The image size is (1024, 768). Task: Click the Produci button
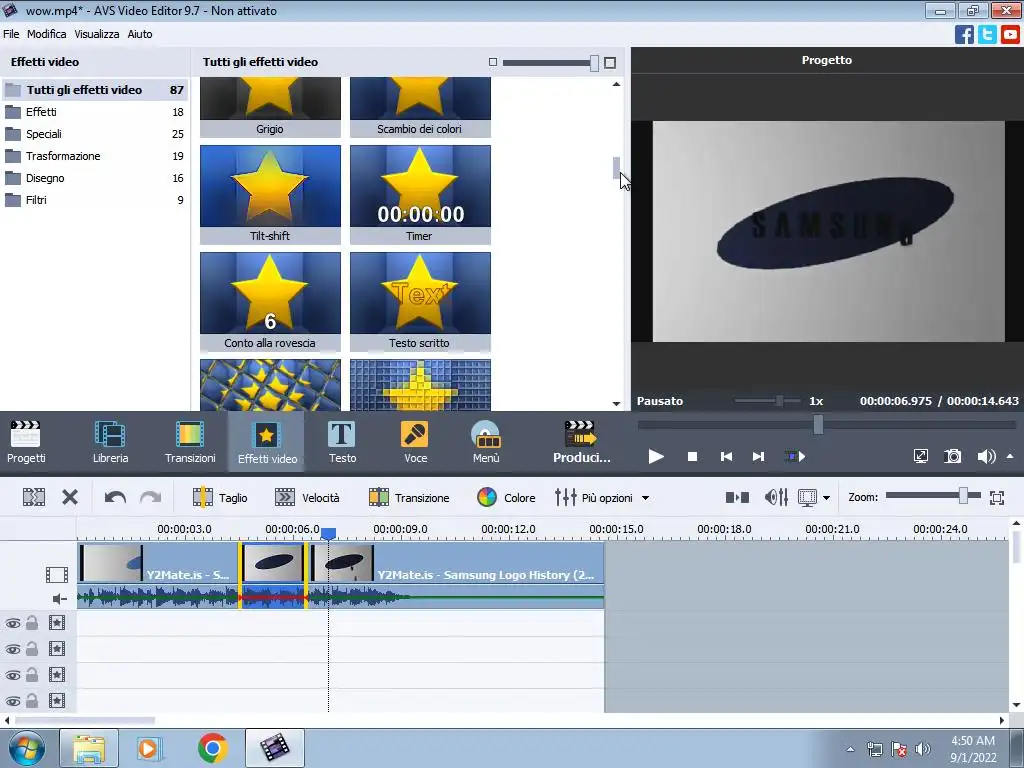(x=581, y=442)
